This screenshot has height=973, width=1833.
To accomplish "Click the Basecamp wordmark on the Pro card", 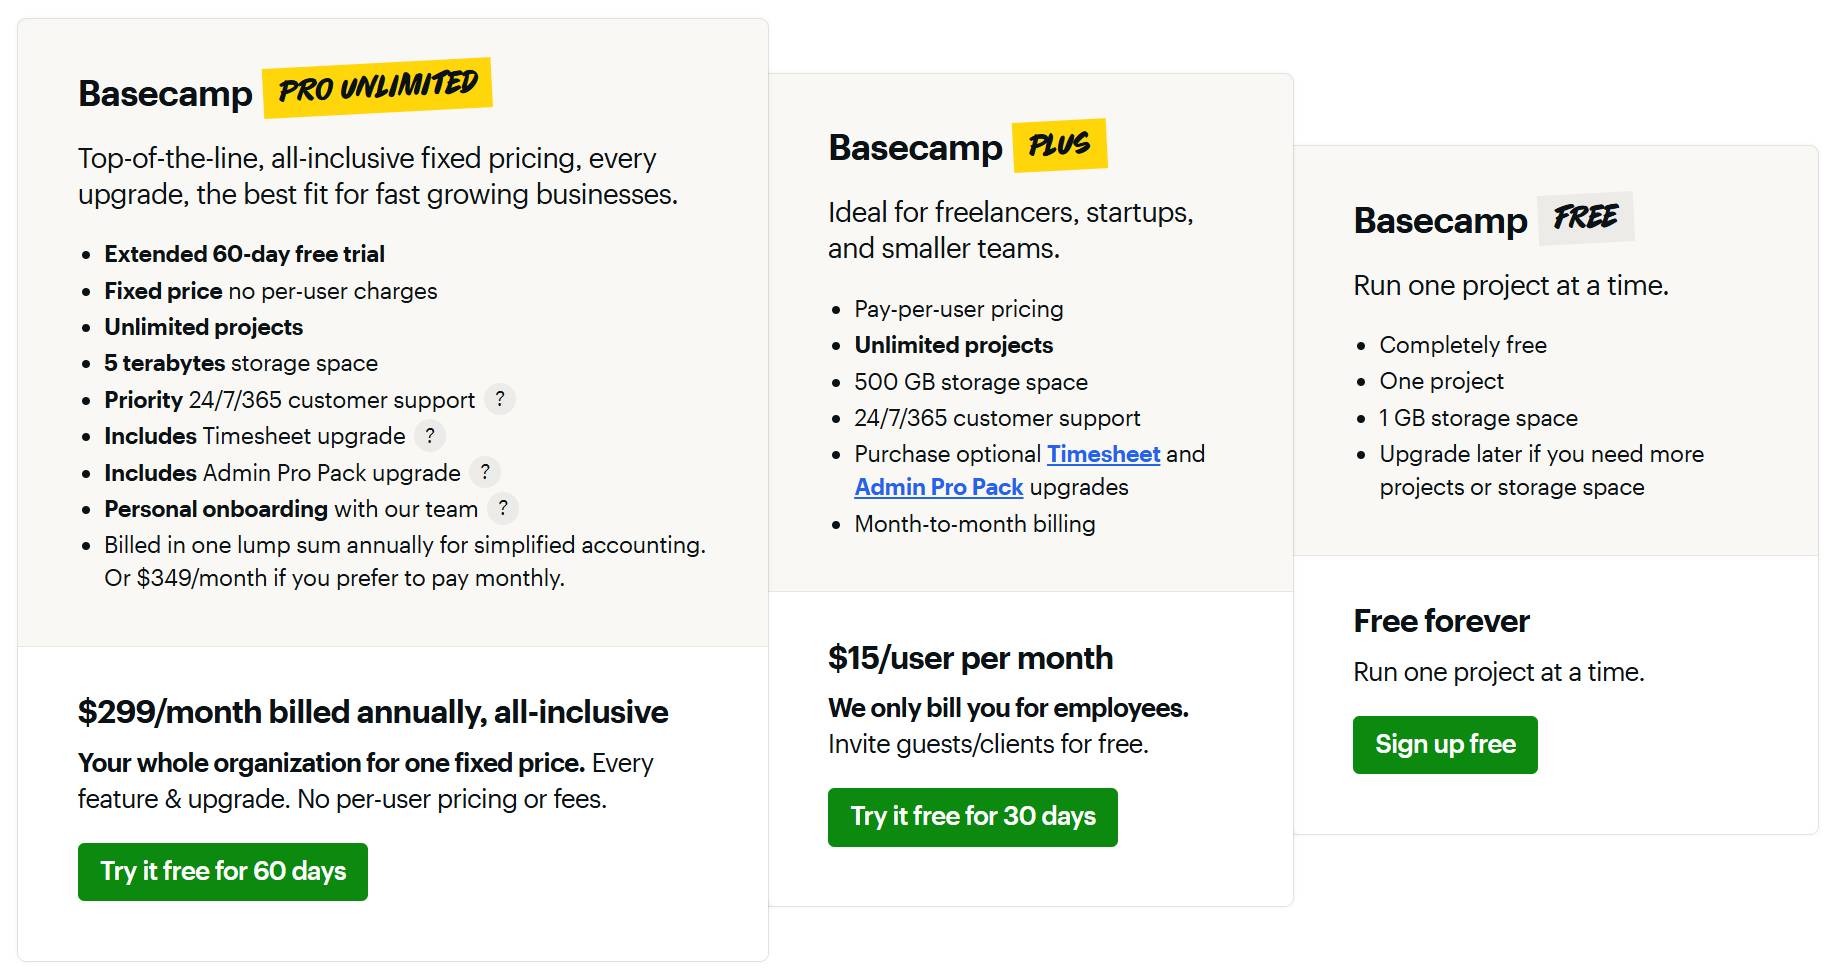I will 165,95.
